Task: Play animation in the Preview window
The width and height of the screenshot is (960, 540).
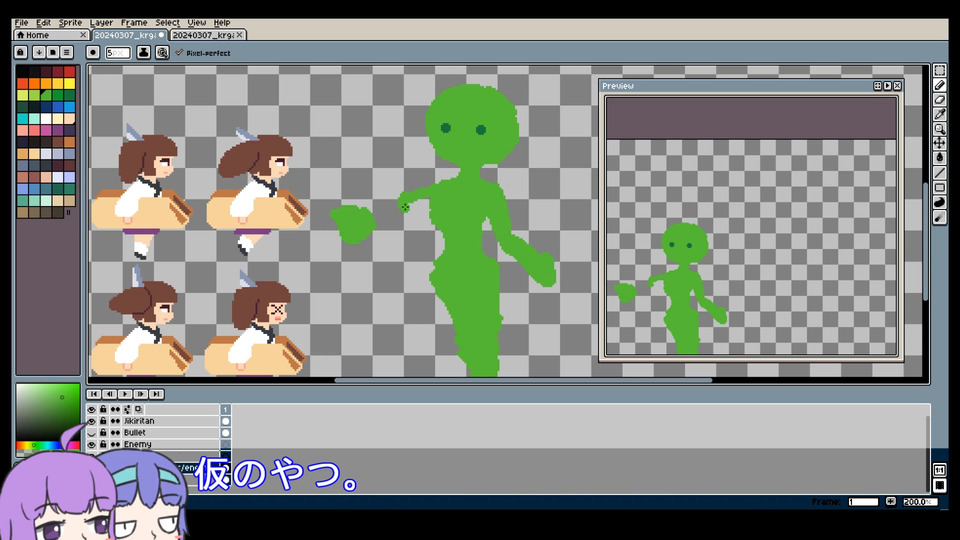Action: tap(887, 86)
